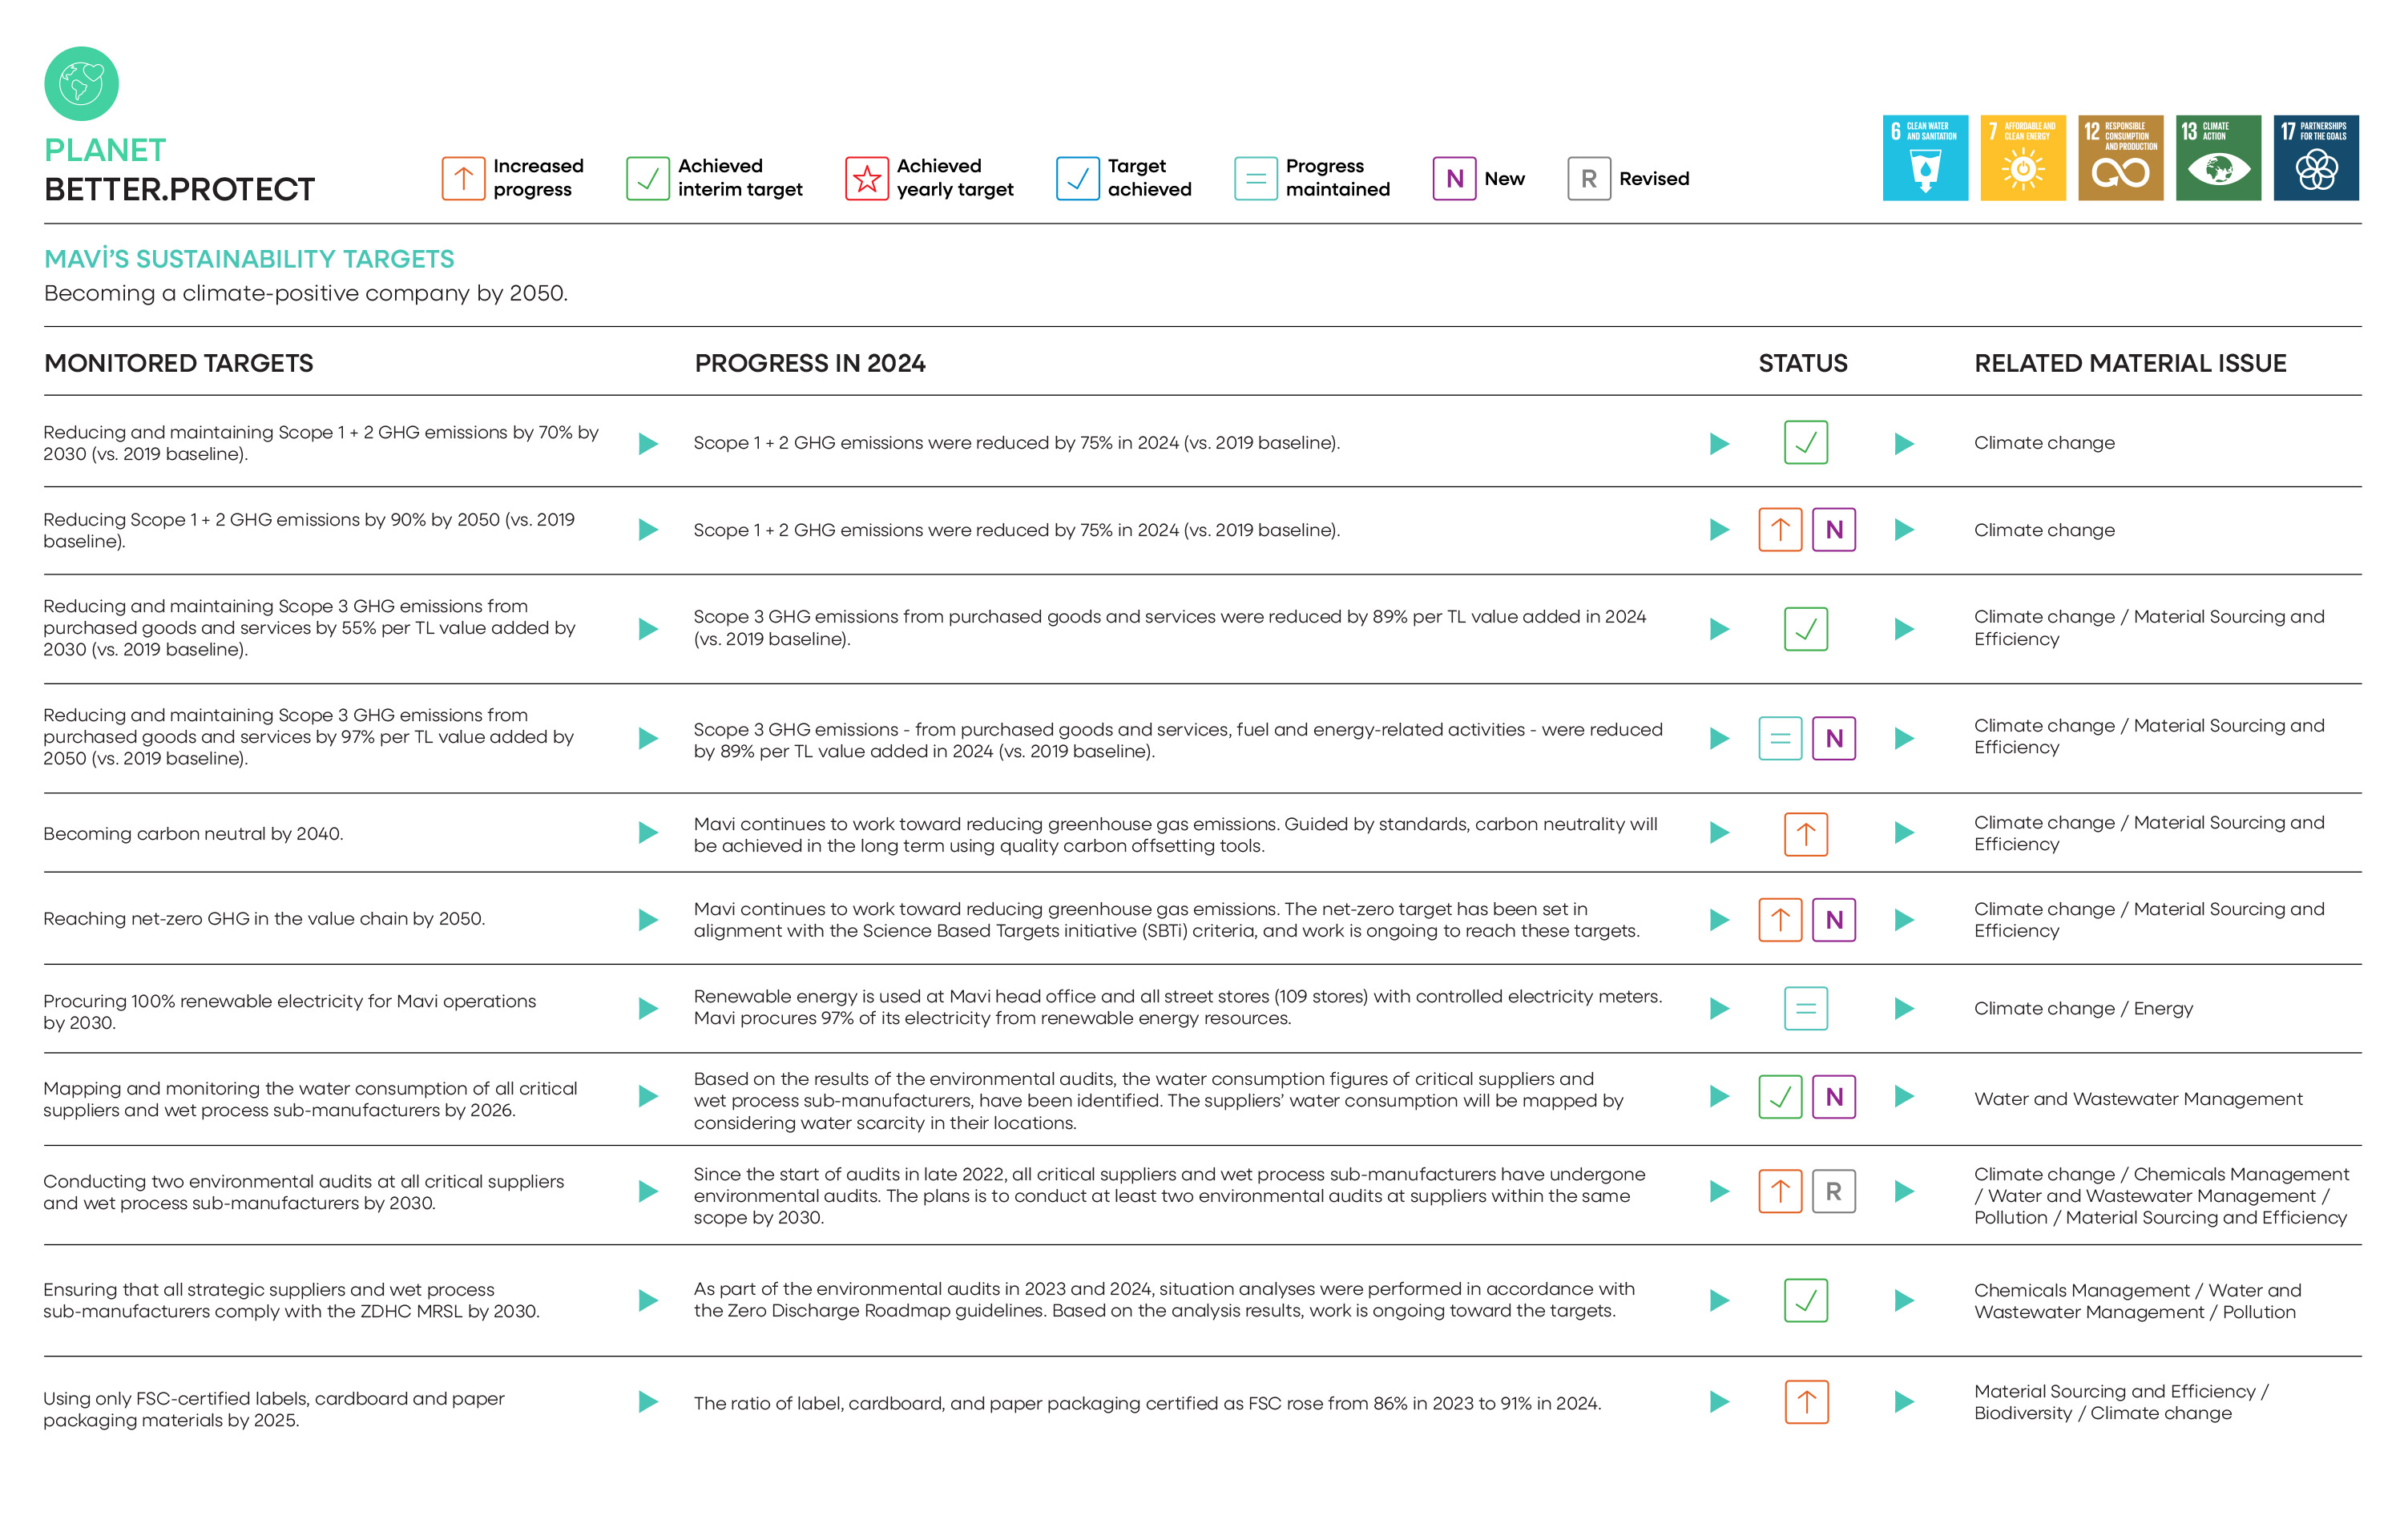Screen dimensions: 2404x1540
Task: Click the SDG 7 Affordable Clean Energy icon
Action: [x=2022, y=158]
